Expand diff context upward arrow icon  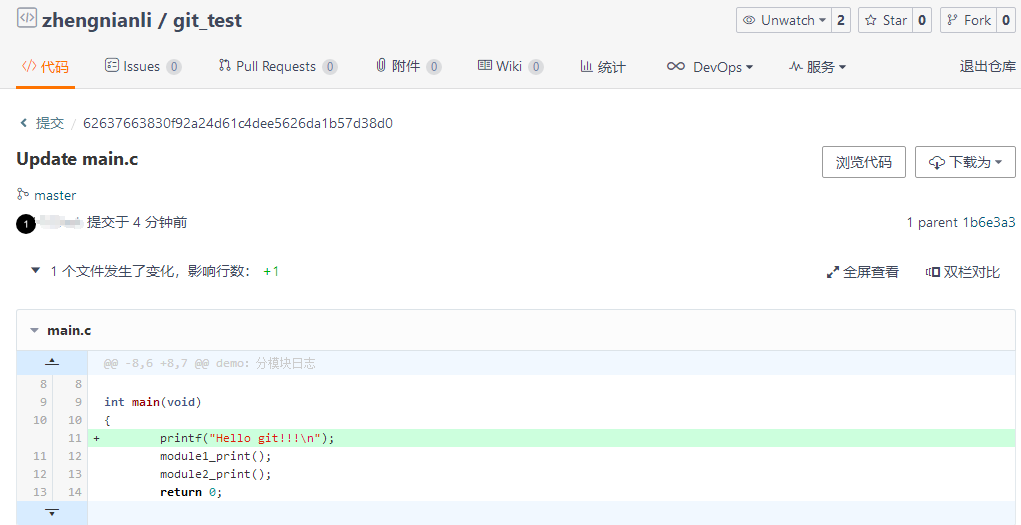(52, 363)
